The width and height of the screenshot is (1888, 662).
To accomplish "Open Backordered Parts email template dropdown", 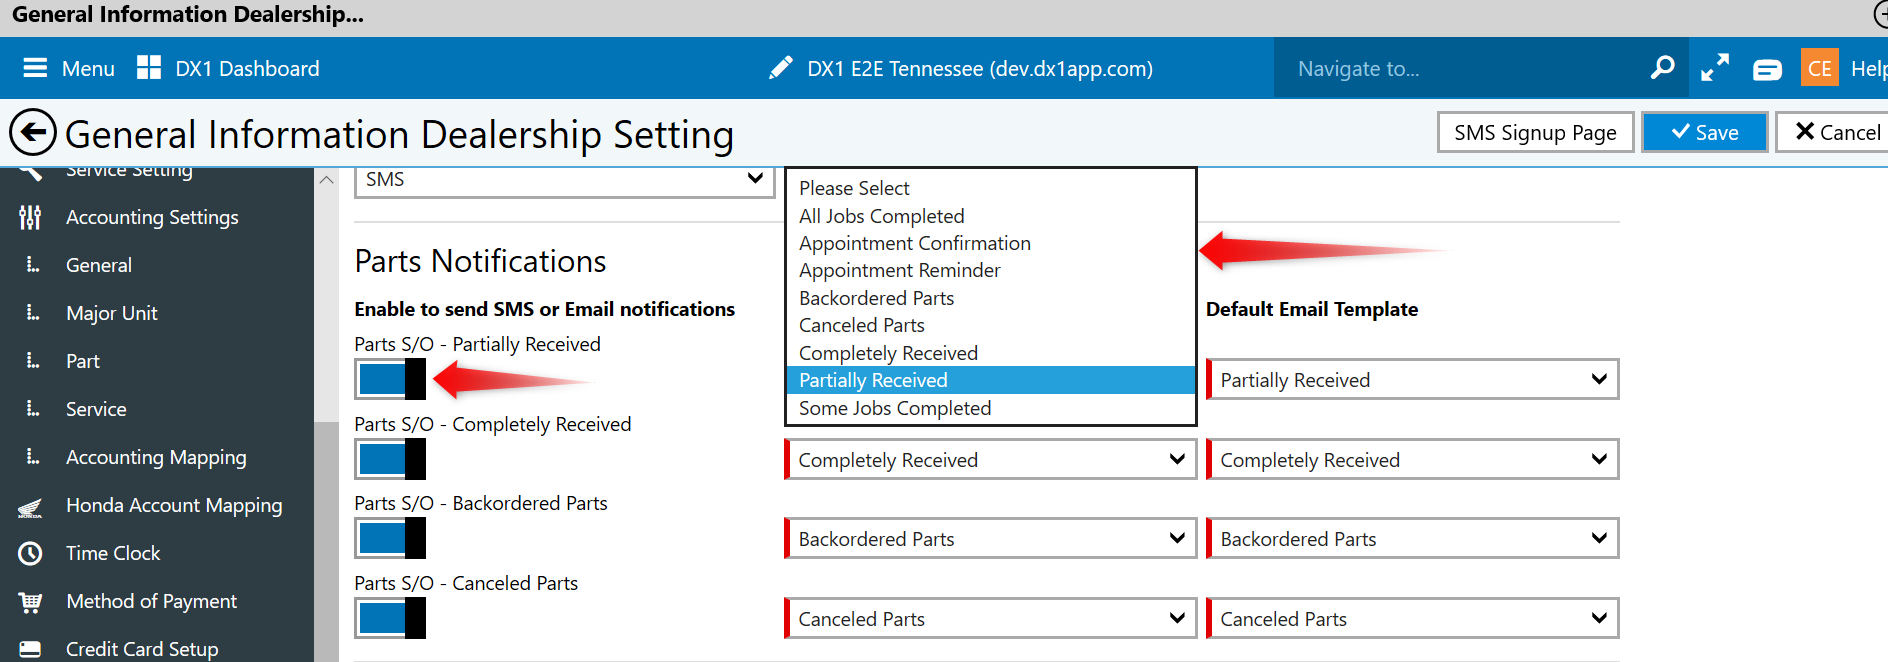I will tap(1413, 539).
